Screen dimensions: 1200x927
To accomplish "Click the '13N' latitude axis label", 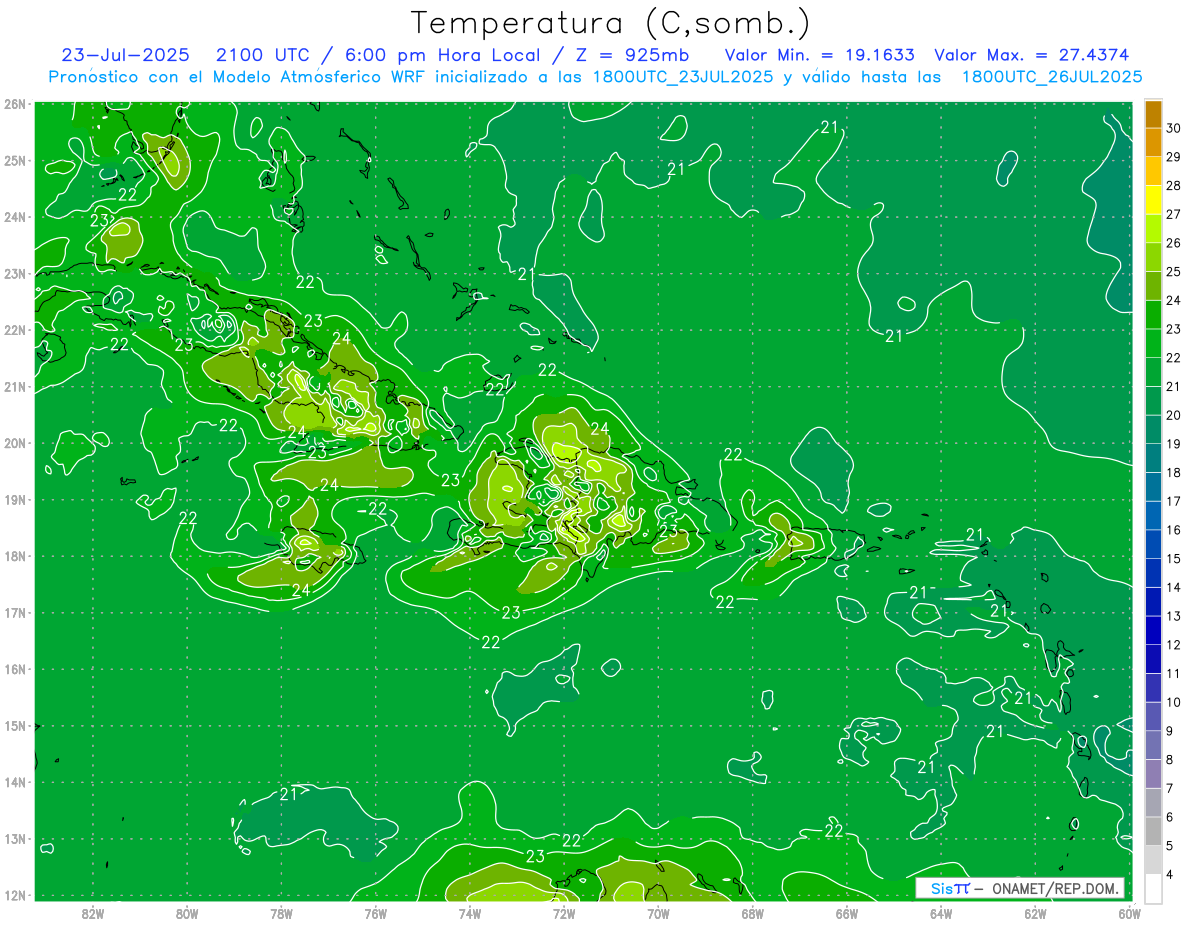I will coord(14,839).
